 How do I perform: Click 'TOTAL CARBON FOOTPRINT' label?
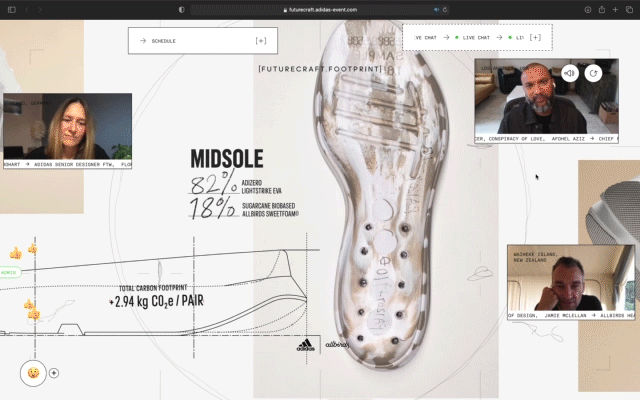click(x=153, y=288)
